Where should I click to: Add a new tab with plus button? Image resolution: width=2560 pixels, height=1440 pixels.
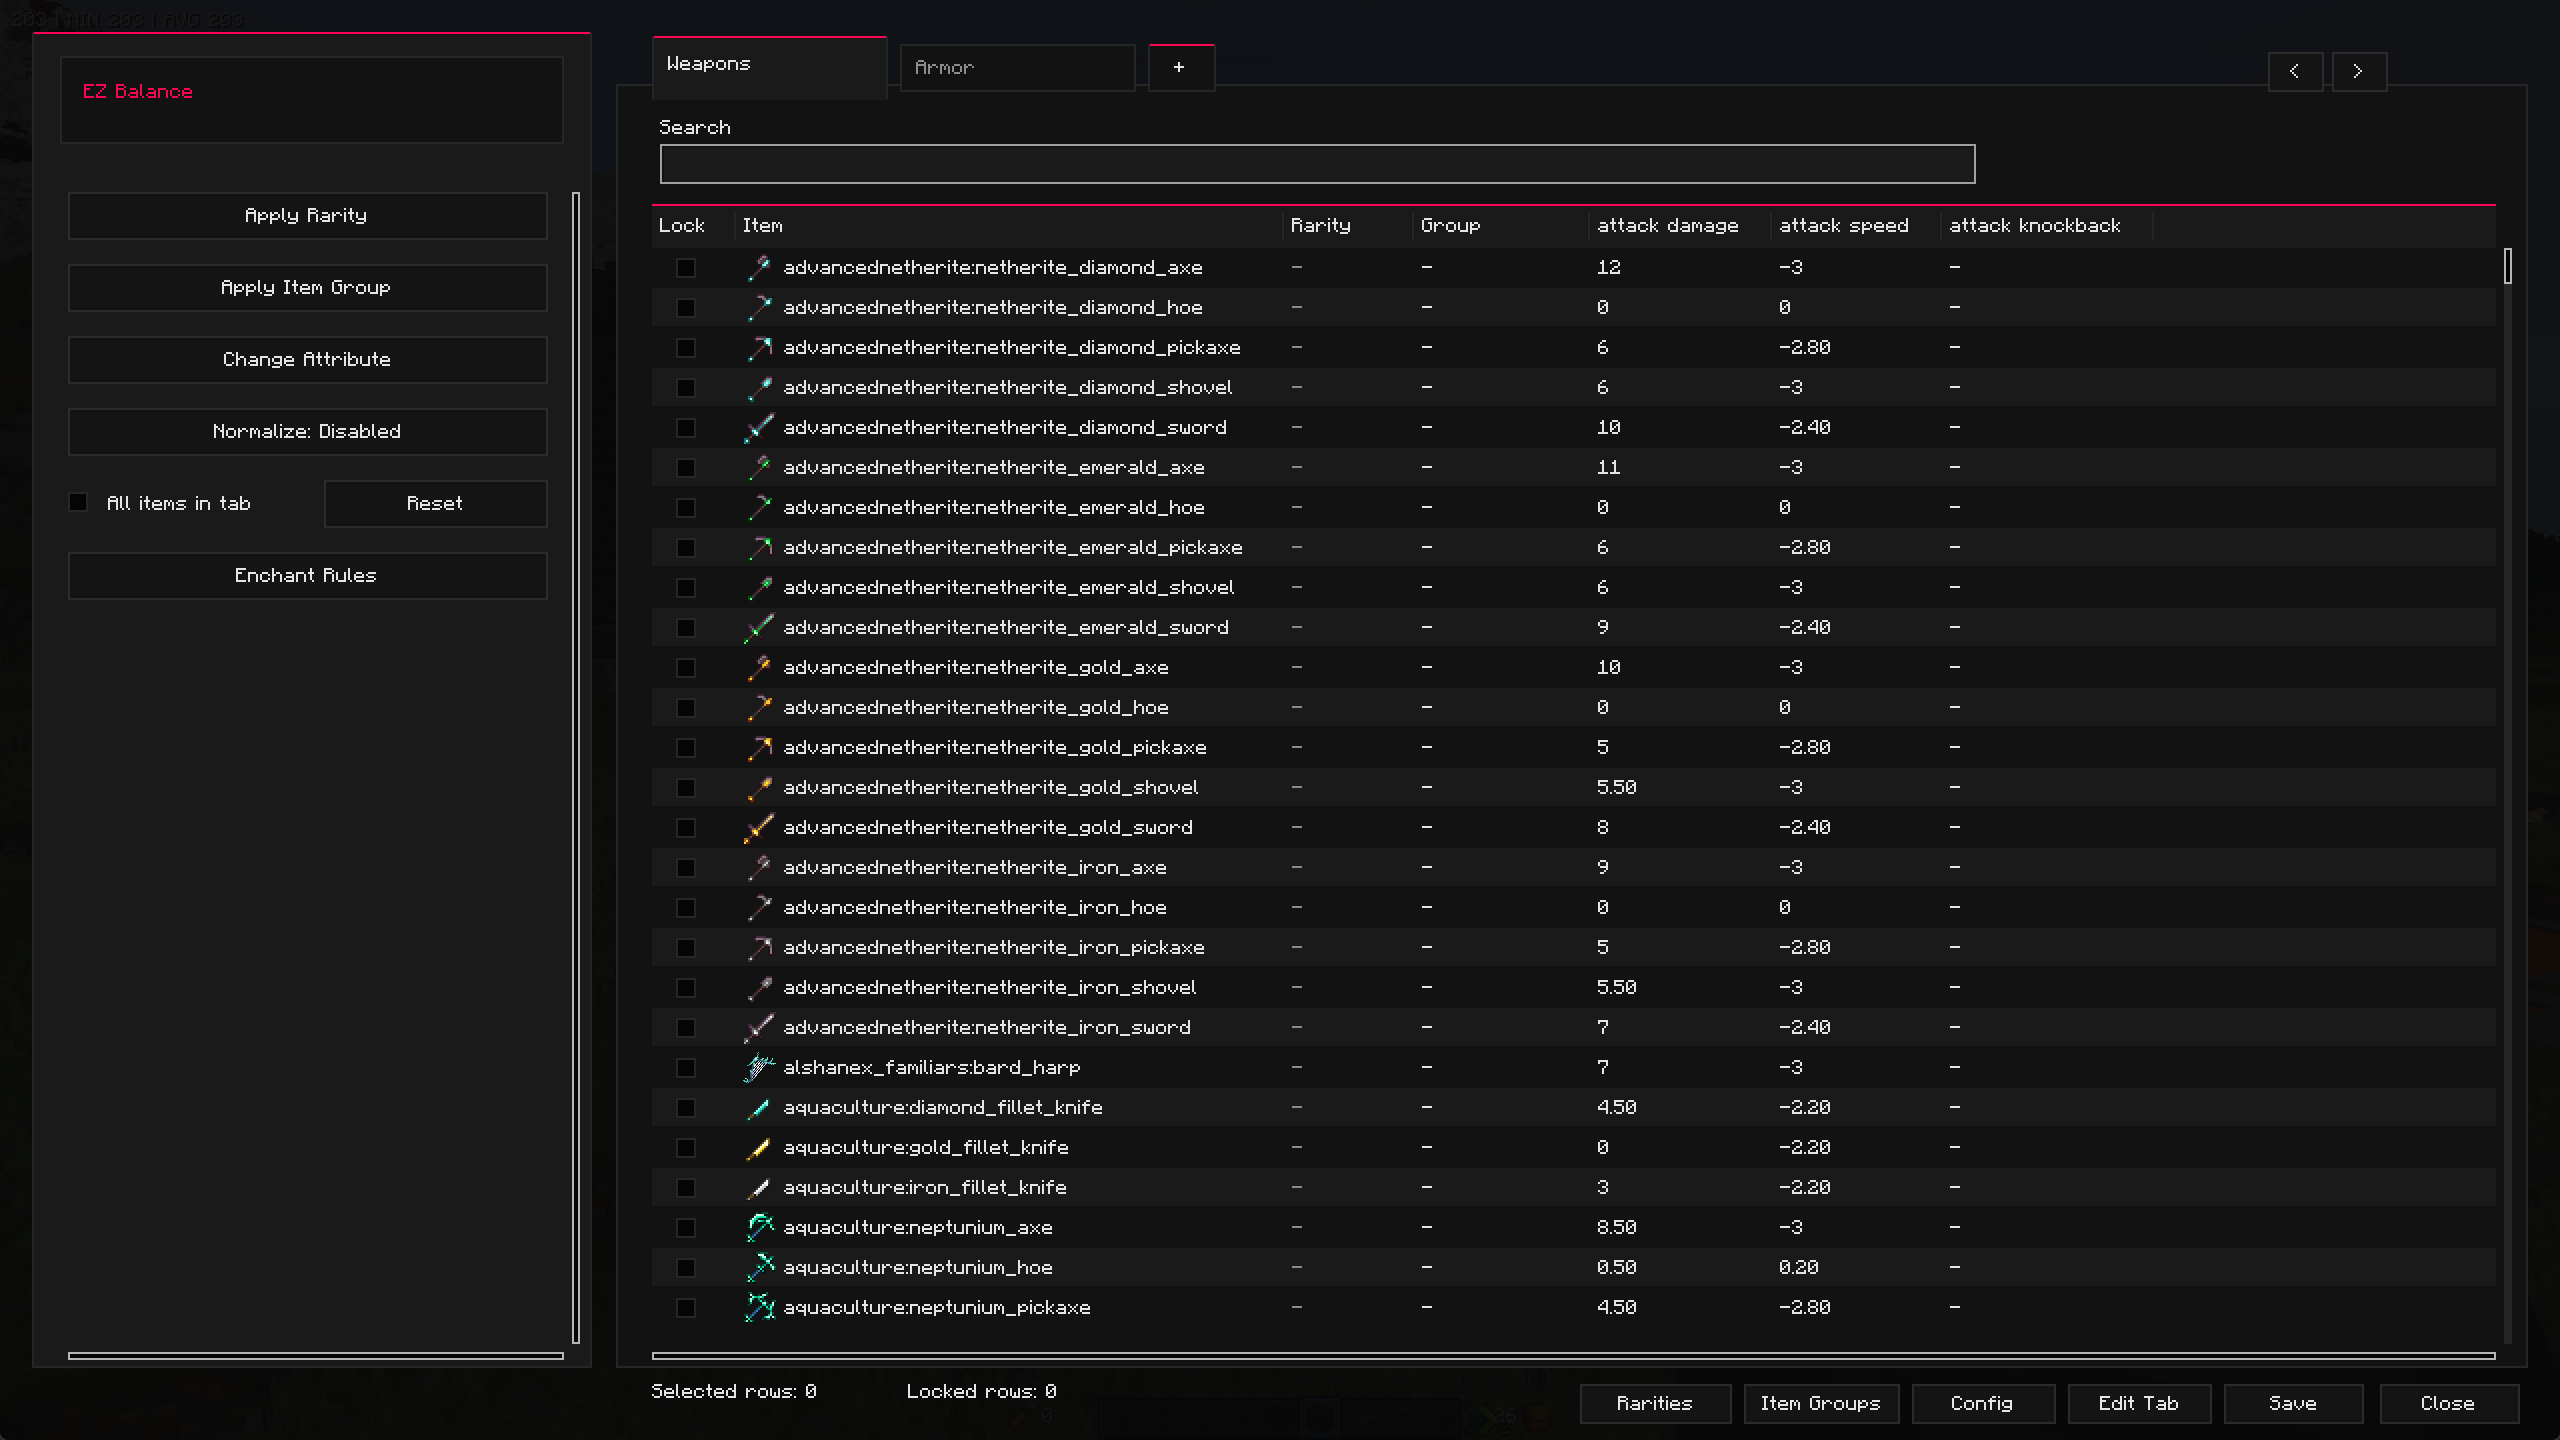[1181, 67]
